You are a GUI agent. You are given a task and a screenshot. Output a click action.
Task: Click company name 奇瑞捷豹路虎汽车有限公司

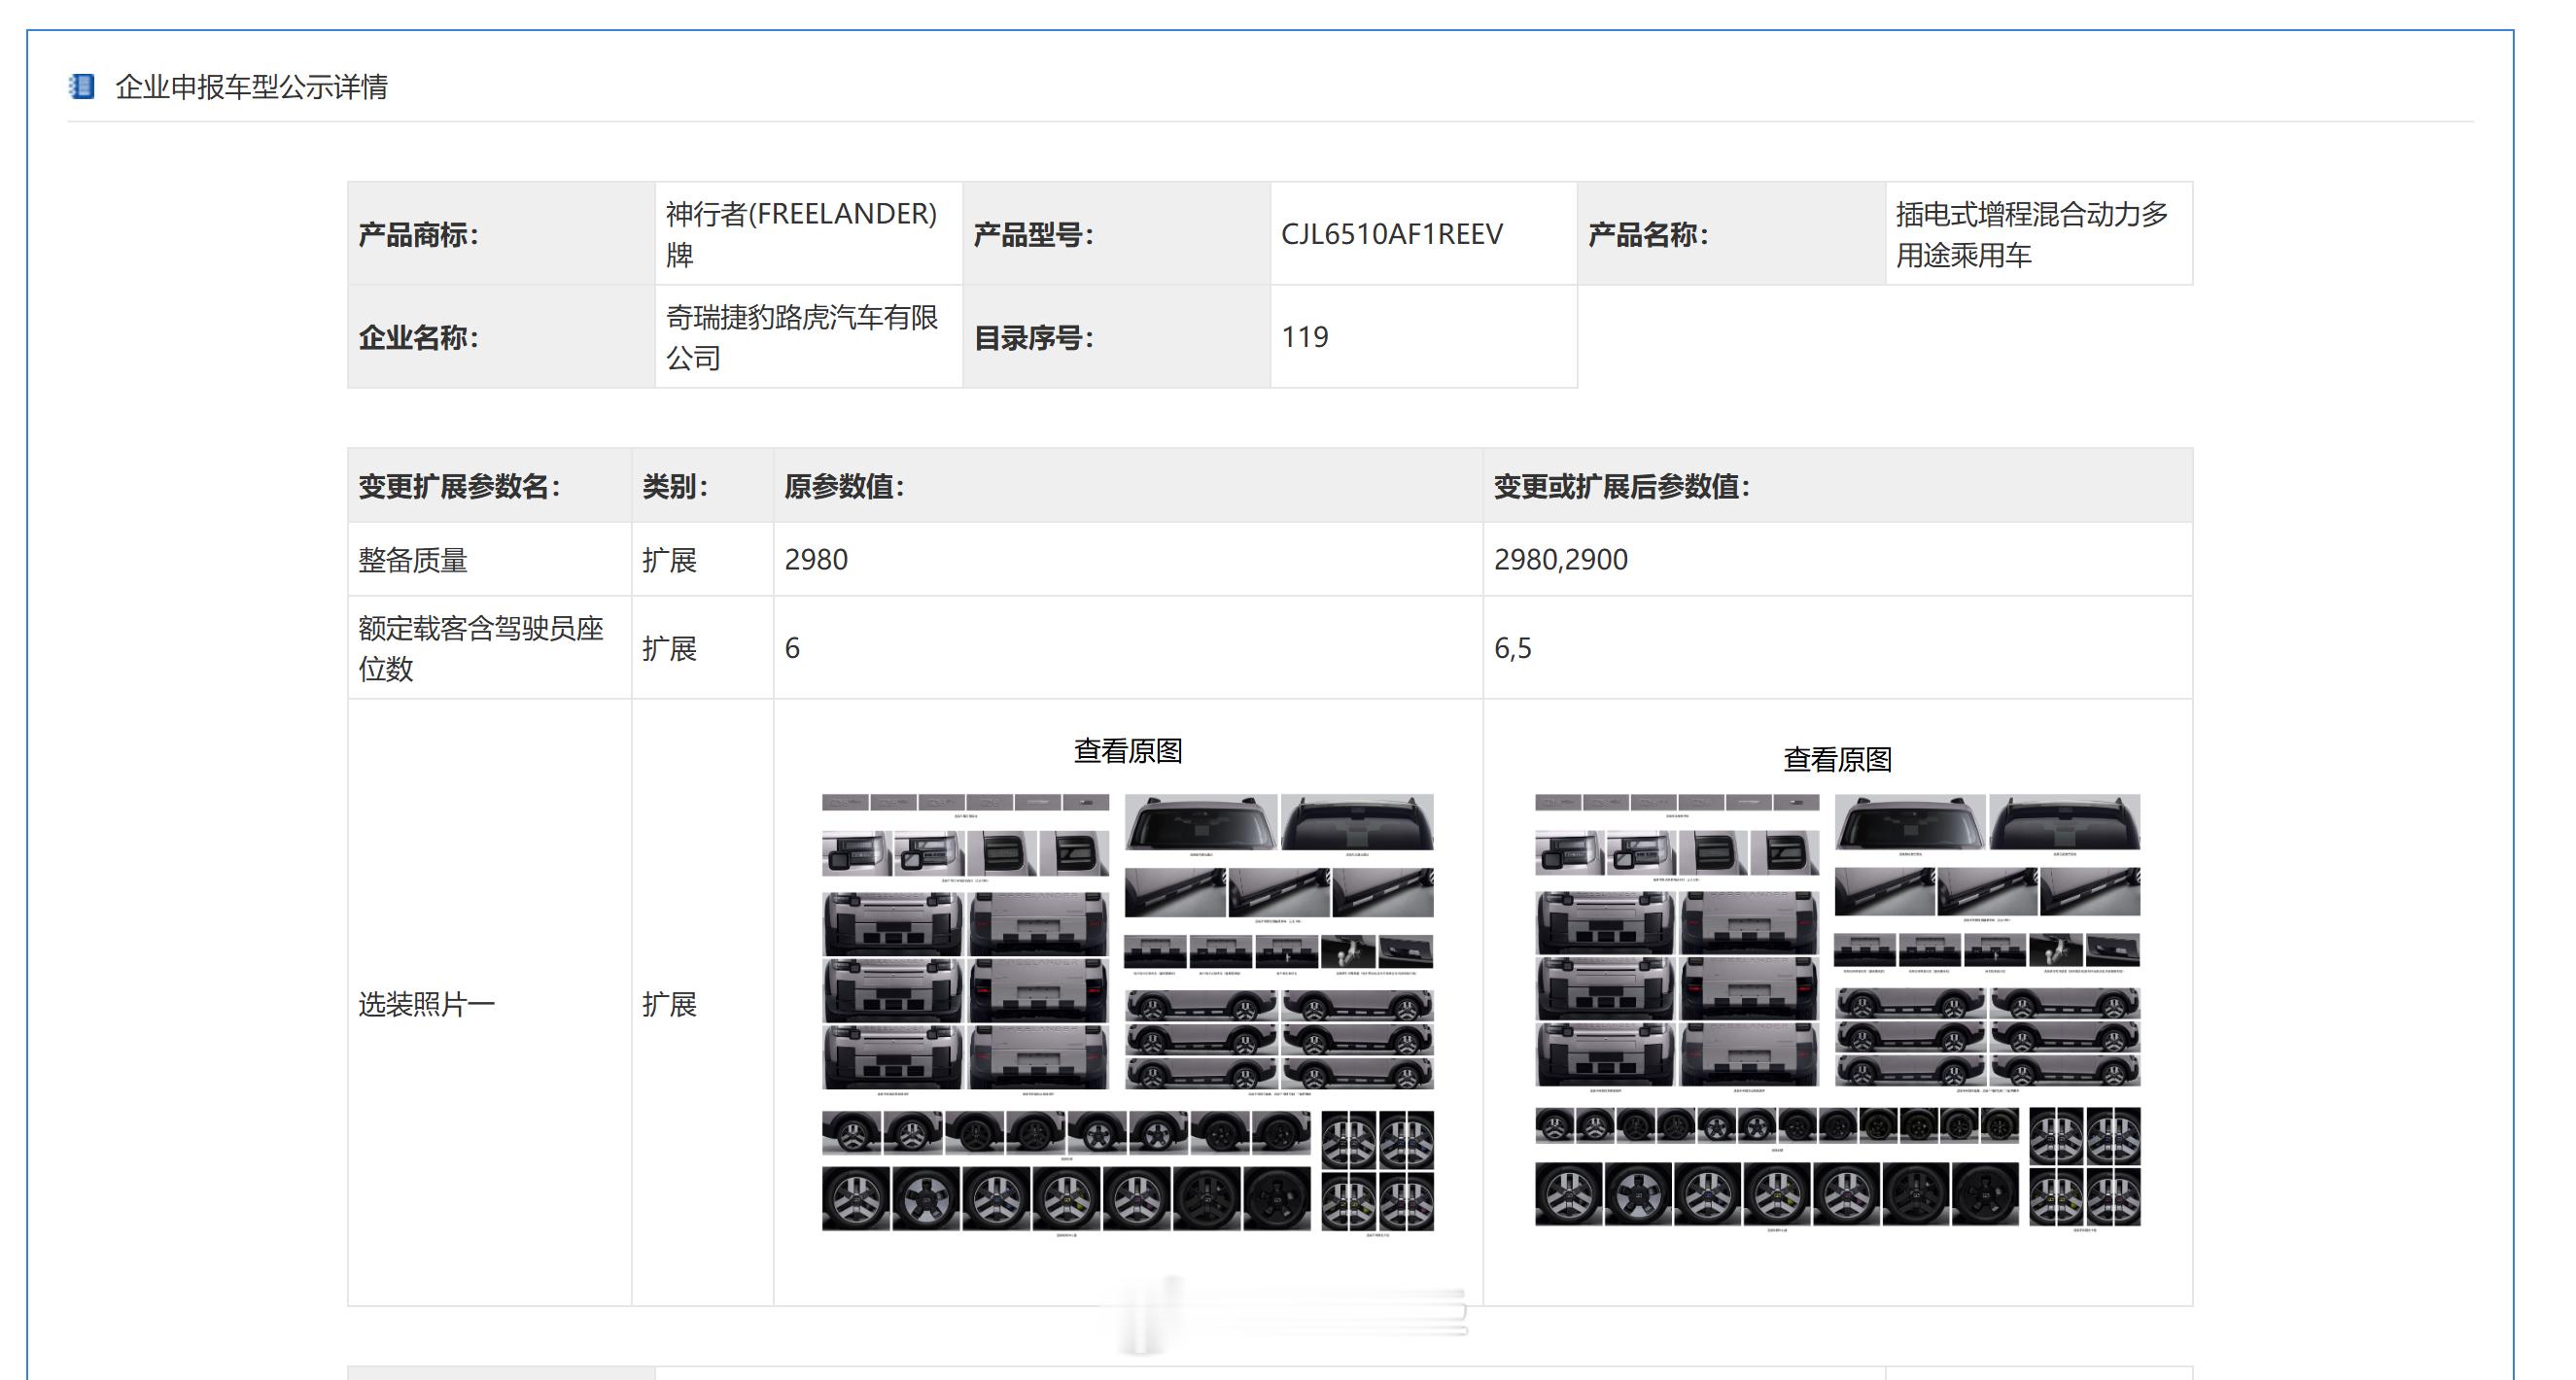tap(802, 337)
